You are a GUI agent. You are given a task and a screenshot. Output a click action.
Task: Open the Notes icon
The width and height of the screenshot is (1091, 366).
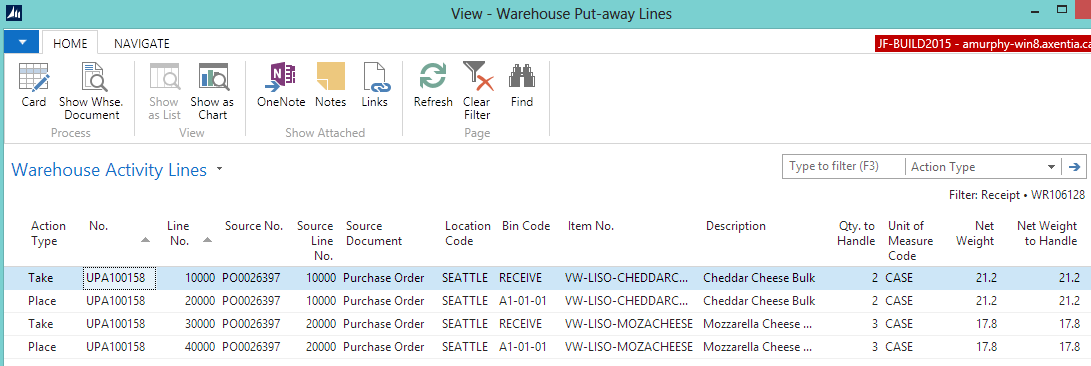click(x=331, y=86)
